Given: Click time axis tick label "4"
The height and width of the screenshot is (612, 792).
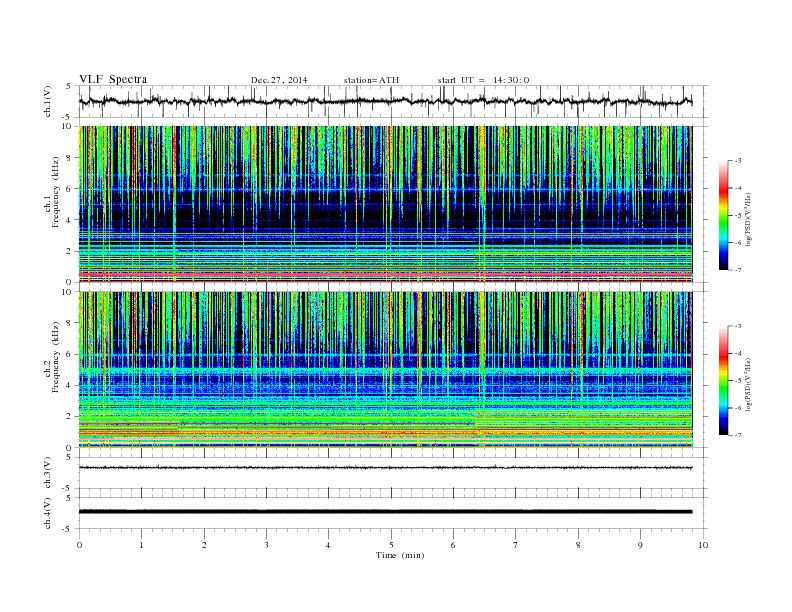Looking at the screenshot, I should (x=328, y=545).
